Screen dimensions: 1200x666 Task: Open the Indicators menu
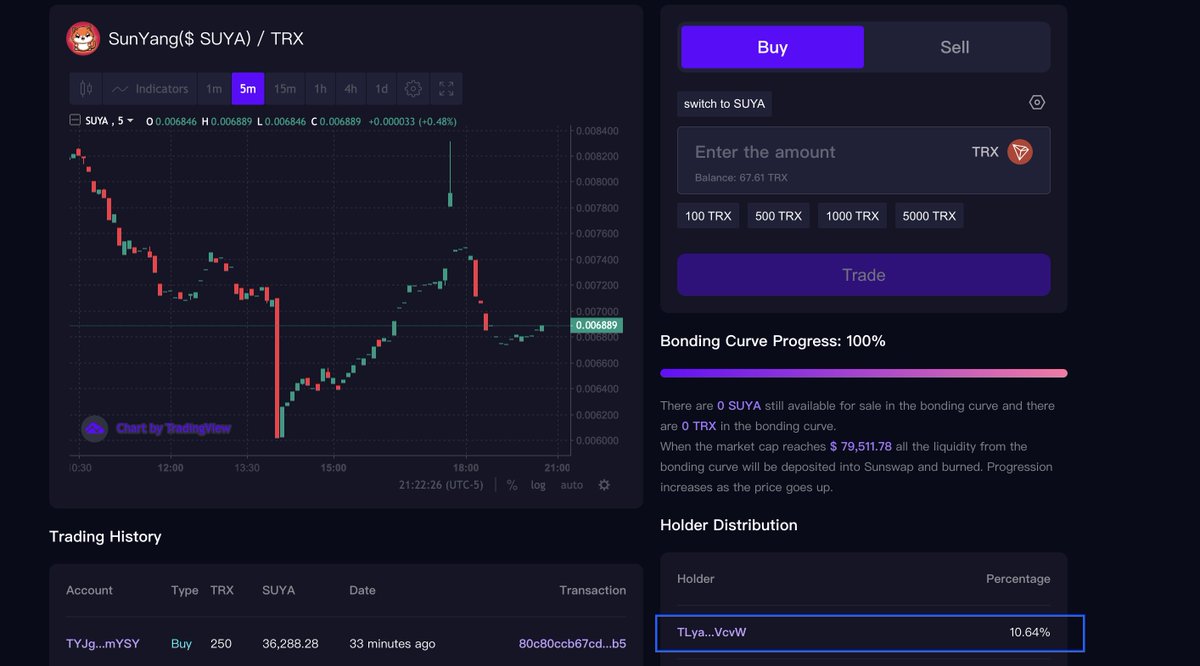[149, 89]
